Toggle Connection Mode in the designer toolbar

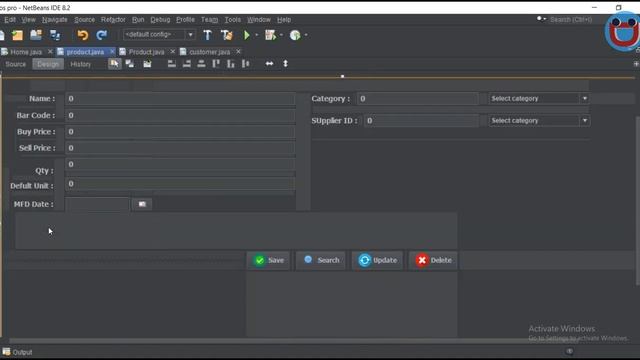(130, 64)
